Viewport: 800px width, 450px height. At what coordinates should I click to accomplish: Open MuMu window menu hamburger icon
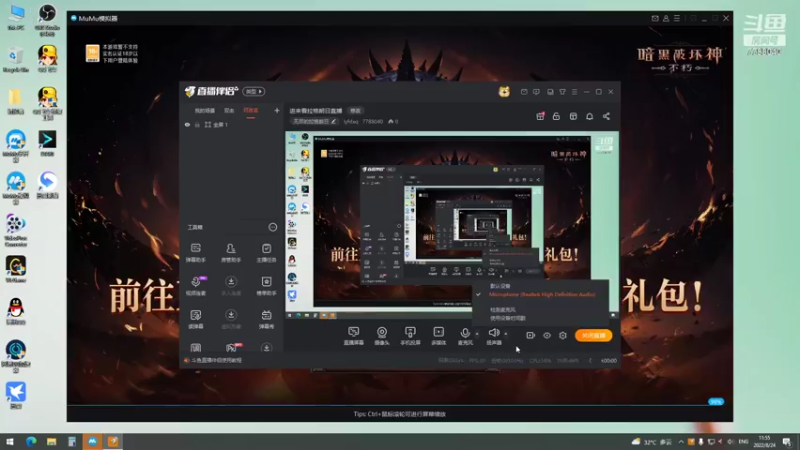[x=677, y=18]
